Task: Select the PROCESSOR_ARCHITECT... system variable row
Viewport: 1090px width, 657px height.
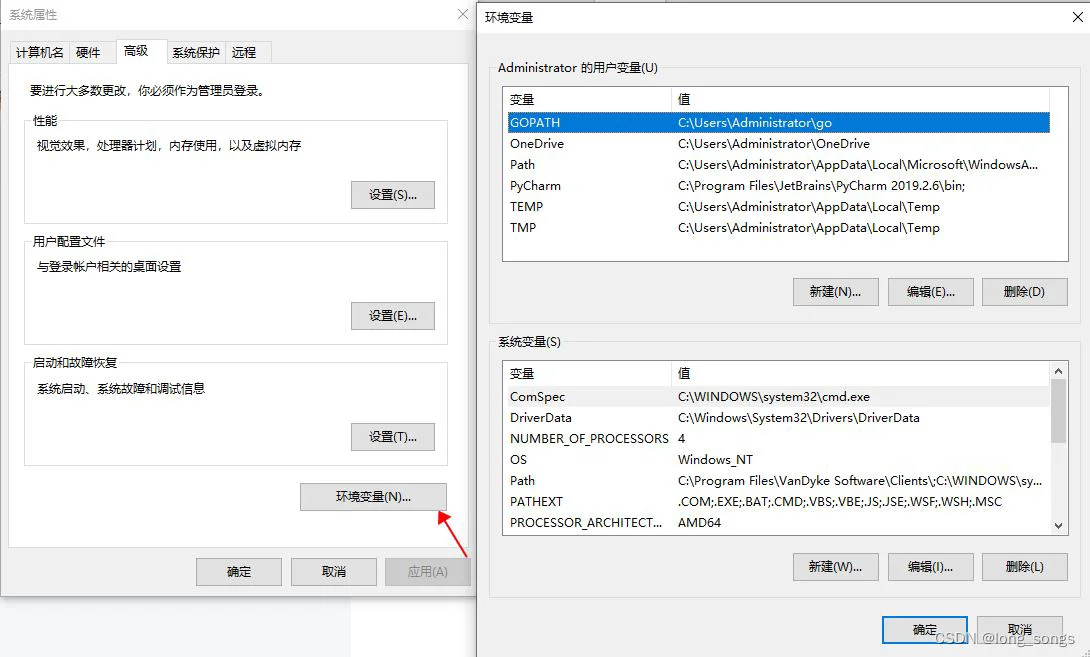Action: pos(779,522)
